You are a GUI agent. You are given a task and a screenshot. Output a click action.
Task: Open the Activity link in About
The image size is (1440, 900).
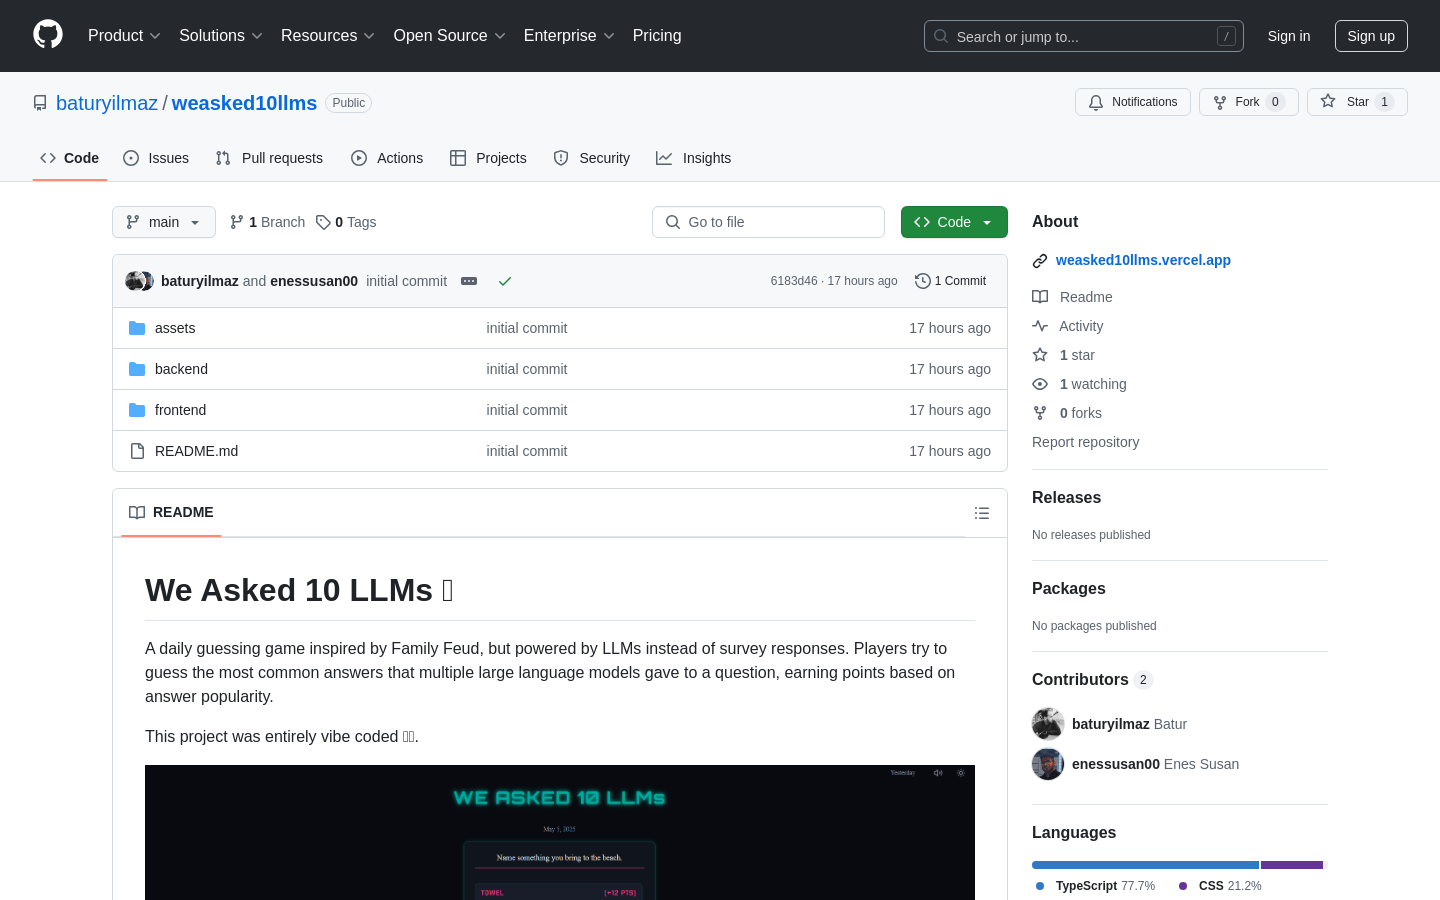pyautogui.click(x=1068, y=326)
